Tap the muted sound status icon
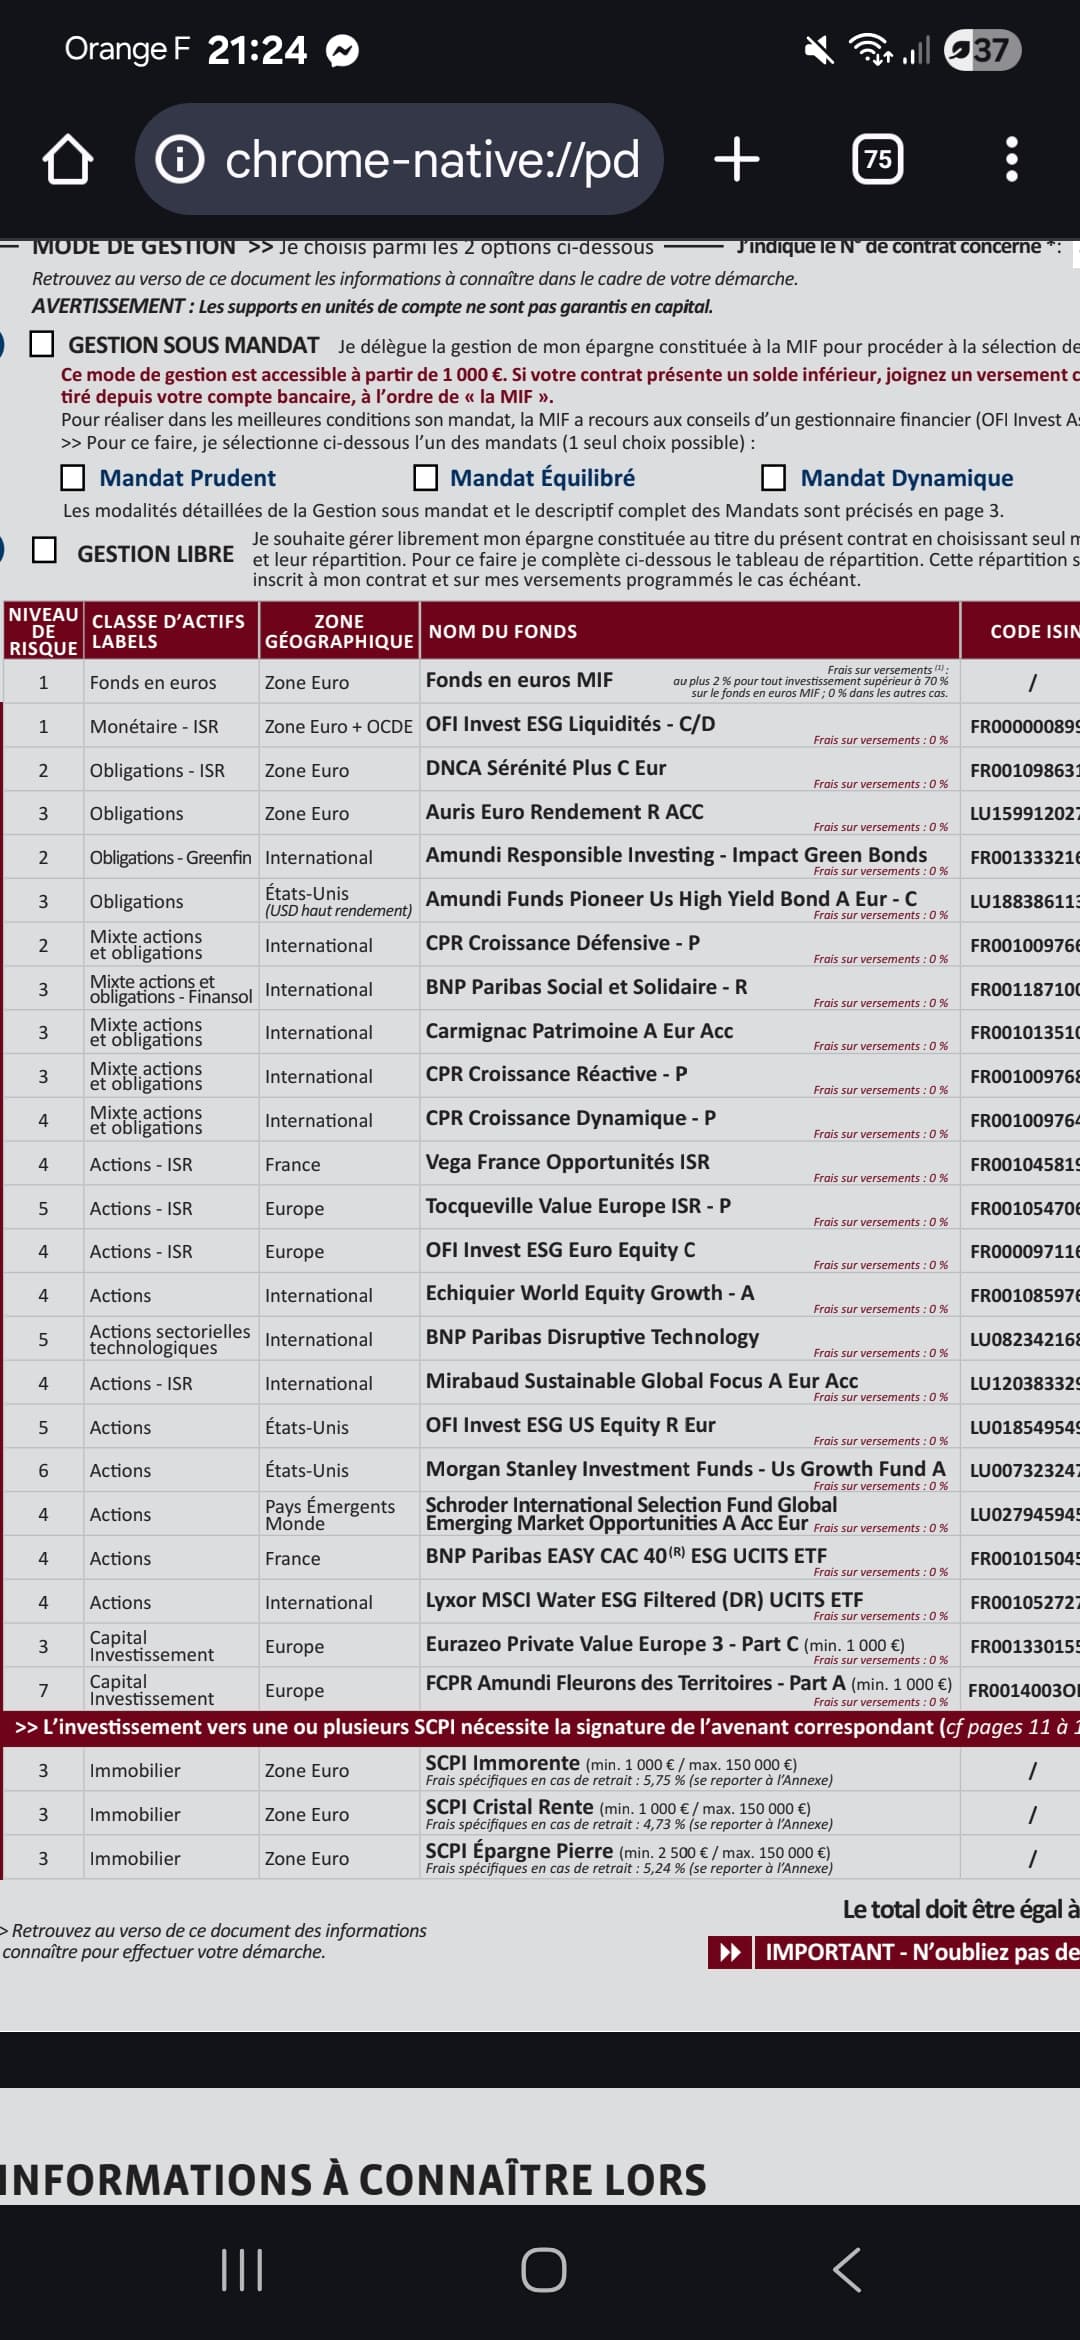This screenshot has width=1080, height=2340. 819,50
